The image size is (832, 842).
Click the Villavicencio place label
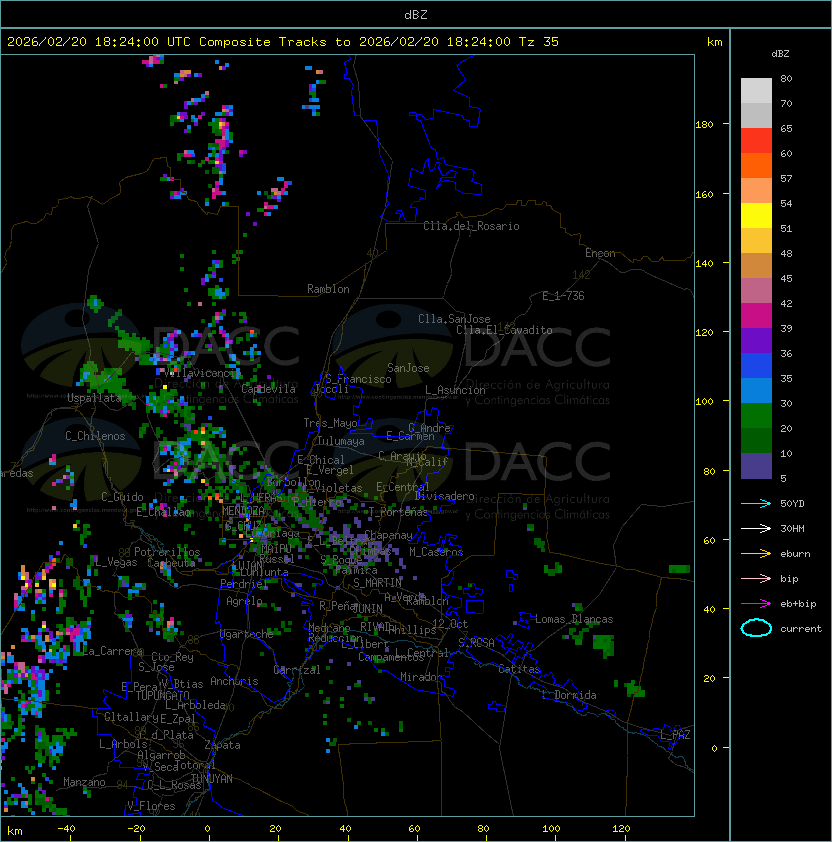click(x=202, y=373)
